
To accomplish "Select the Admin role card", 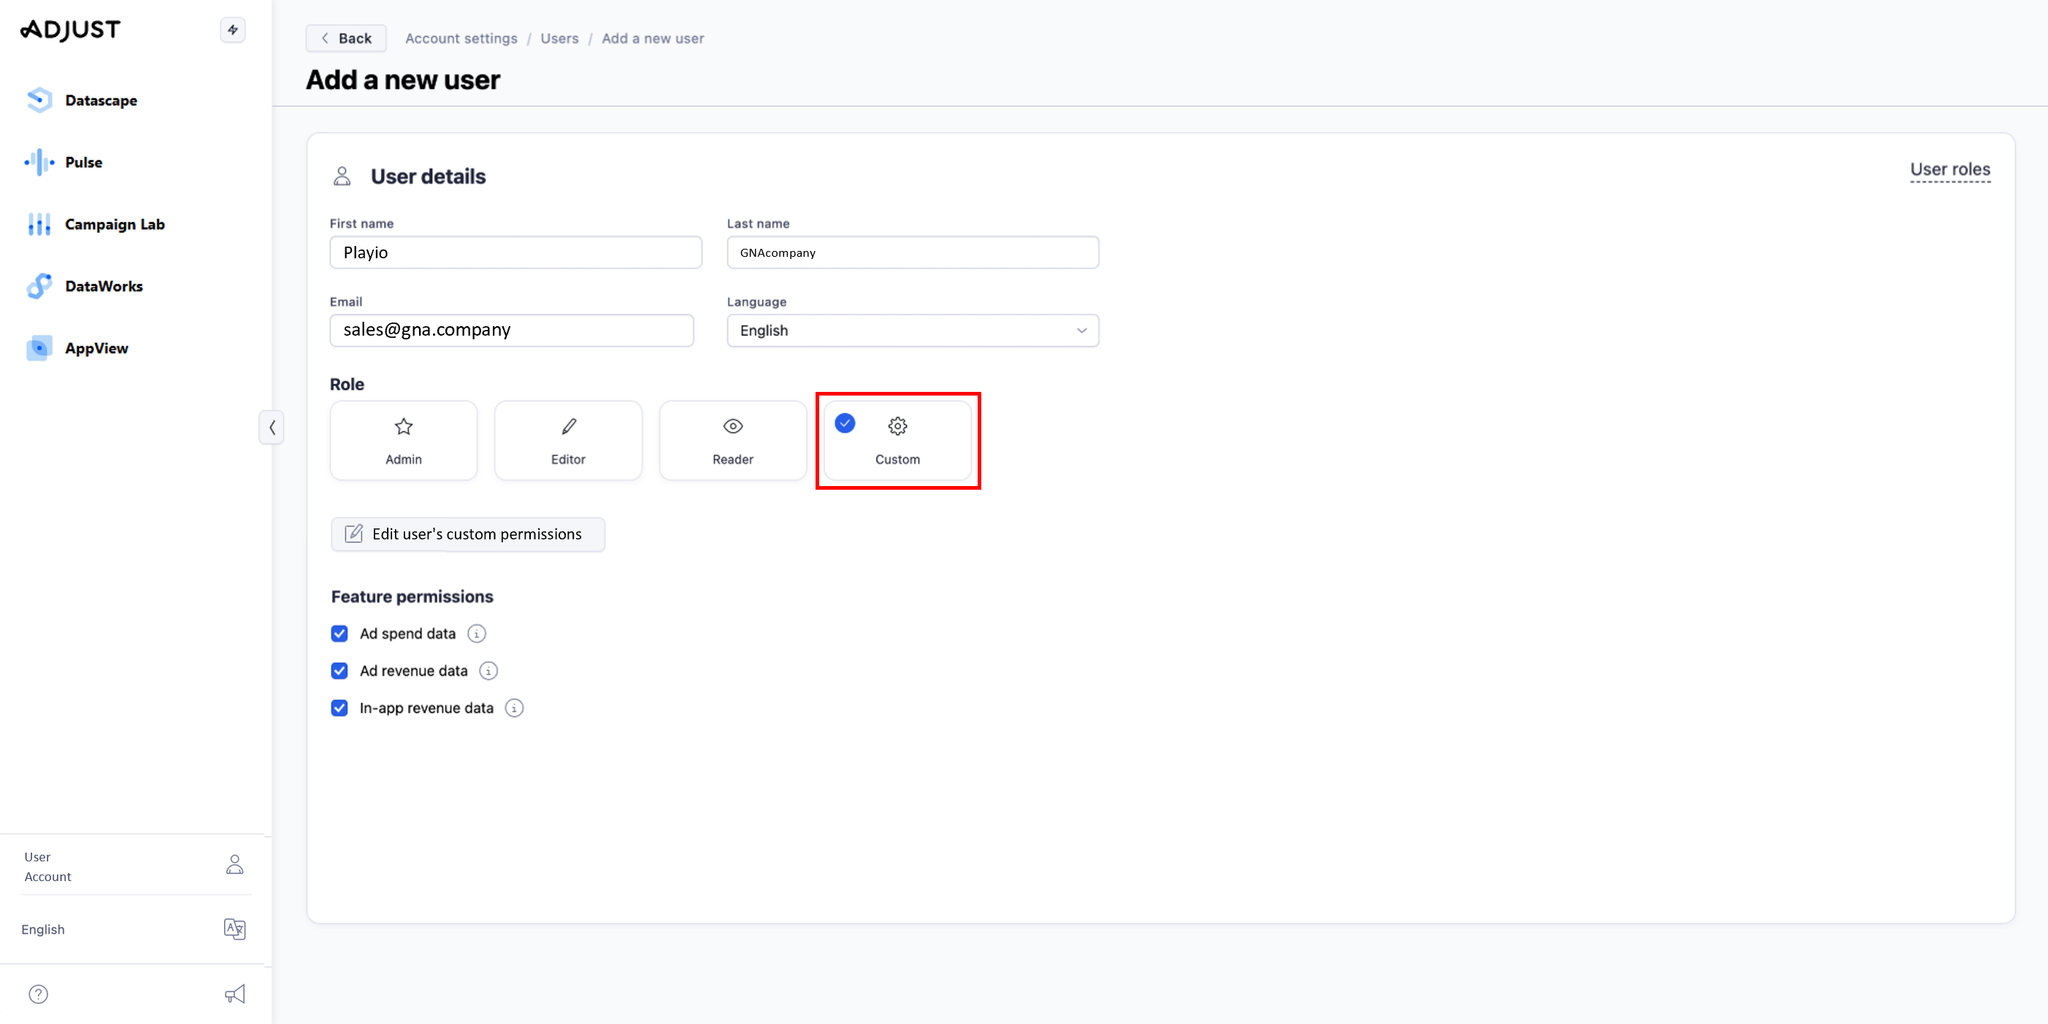I will (404, 441).
